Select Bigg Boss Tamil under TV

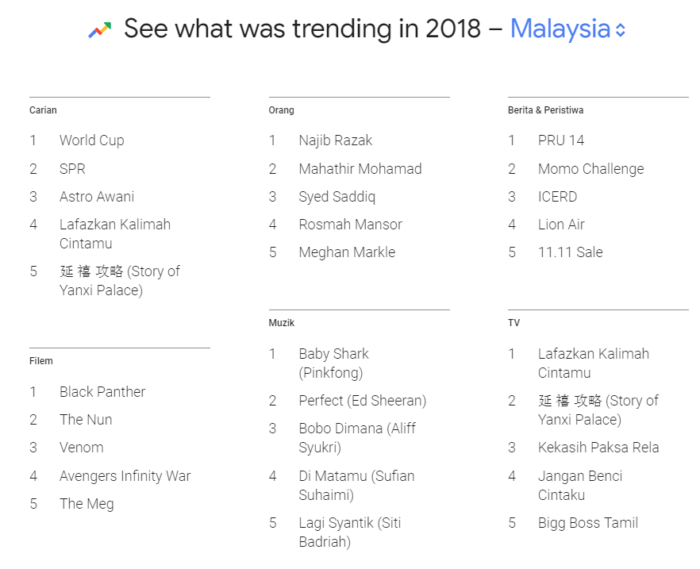pyautogui.click(x=588, y=523)
